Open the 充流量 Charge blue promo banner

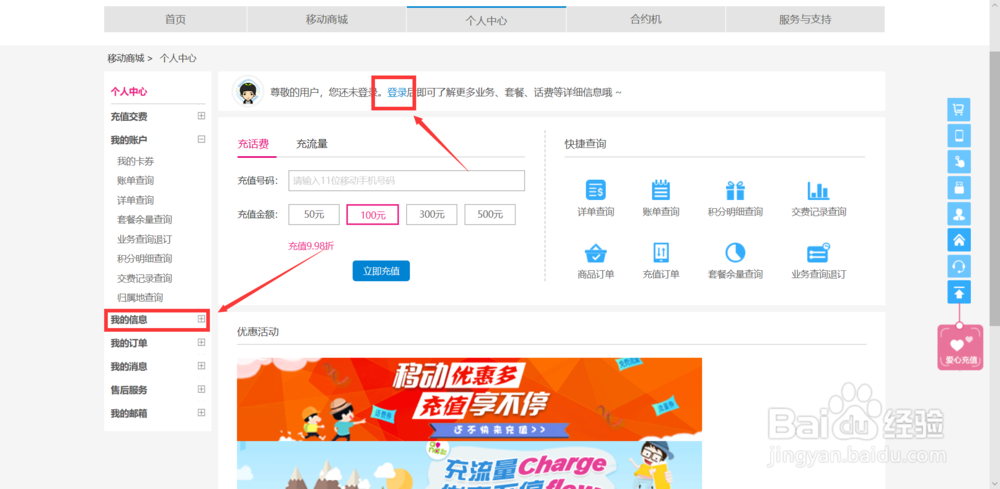(469, 465)
